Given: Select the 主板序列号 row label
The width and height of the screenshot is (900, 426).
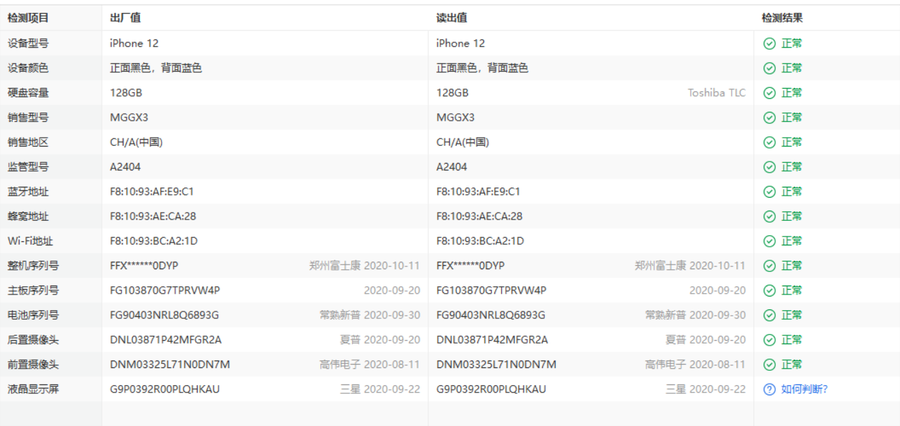Looking at the screenshot, I should click(33, 290).
